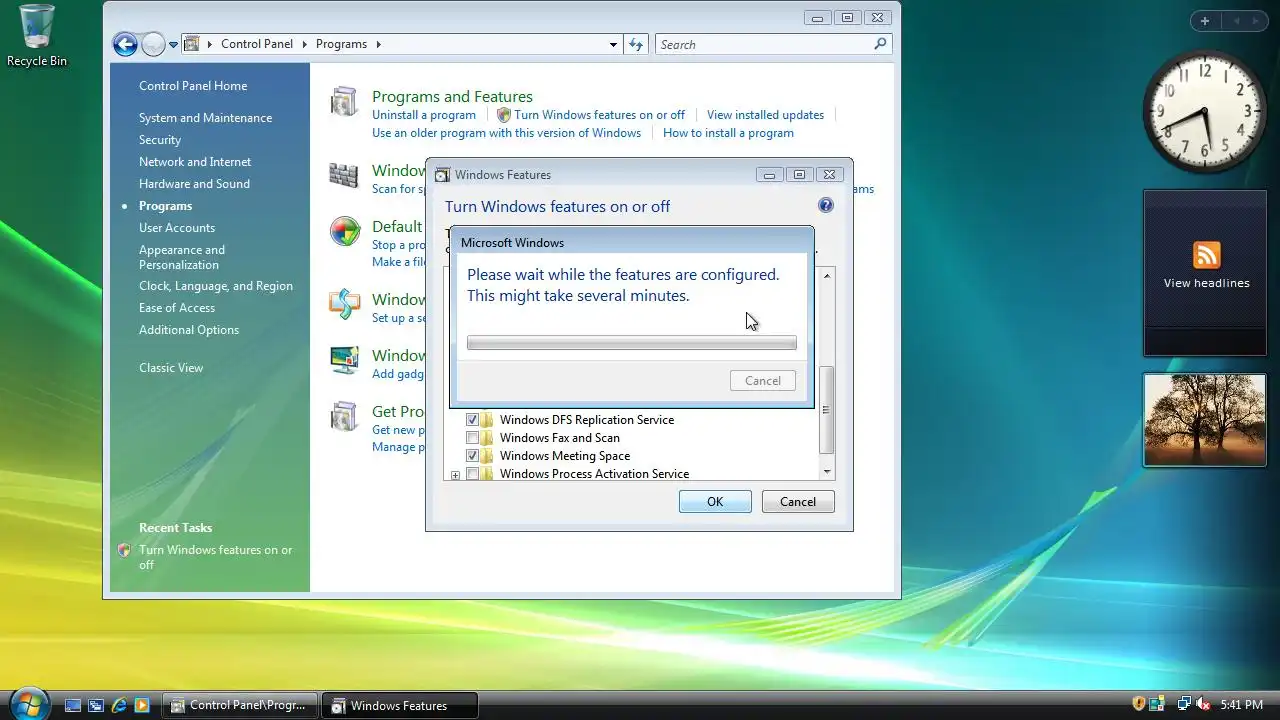
Task: Open the Recycle Bin desktop icon
Action: click(x=37, y=36)
